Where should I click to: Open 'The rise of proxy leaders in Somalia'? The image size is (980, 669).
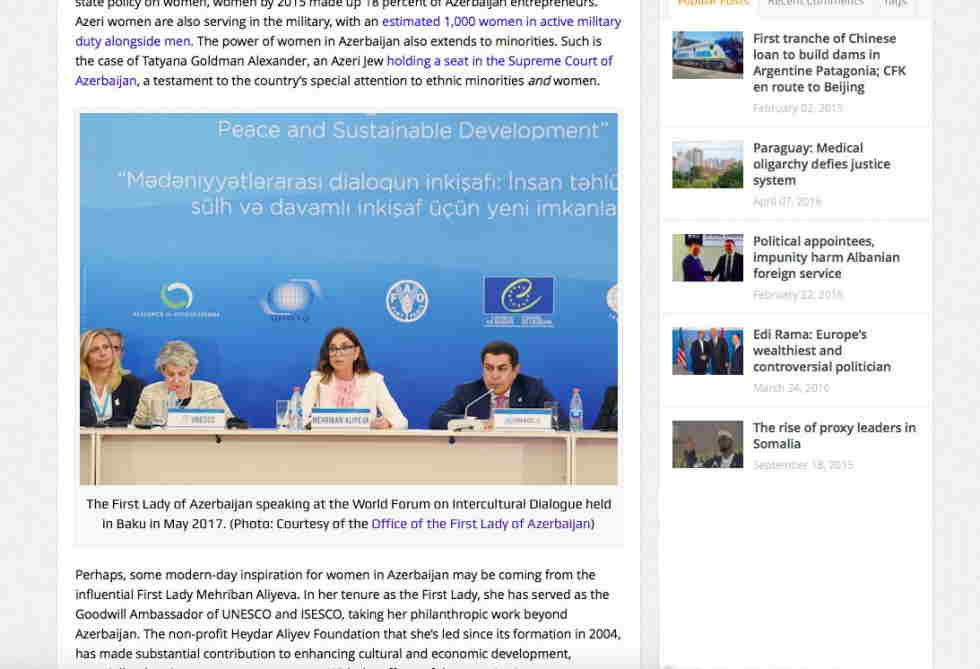pyautogui.click(x=833, y=436)
